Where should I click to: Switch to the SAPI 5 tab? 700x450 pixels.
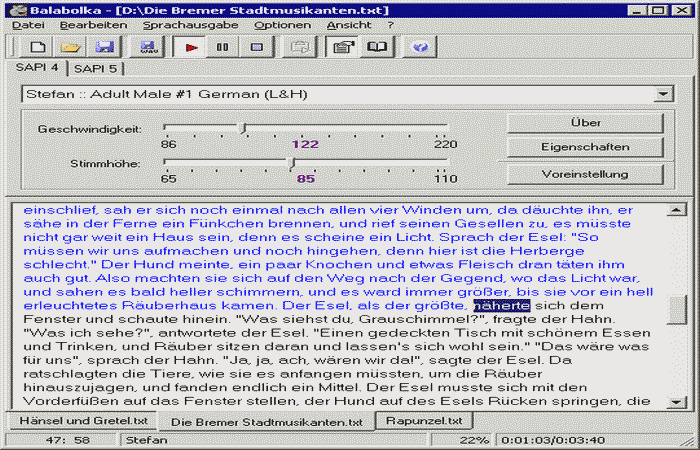tap(95, 69)
